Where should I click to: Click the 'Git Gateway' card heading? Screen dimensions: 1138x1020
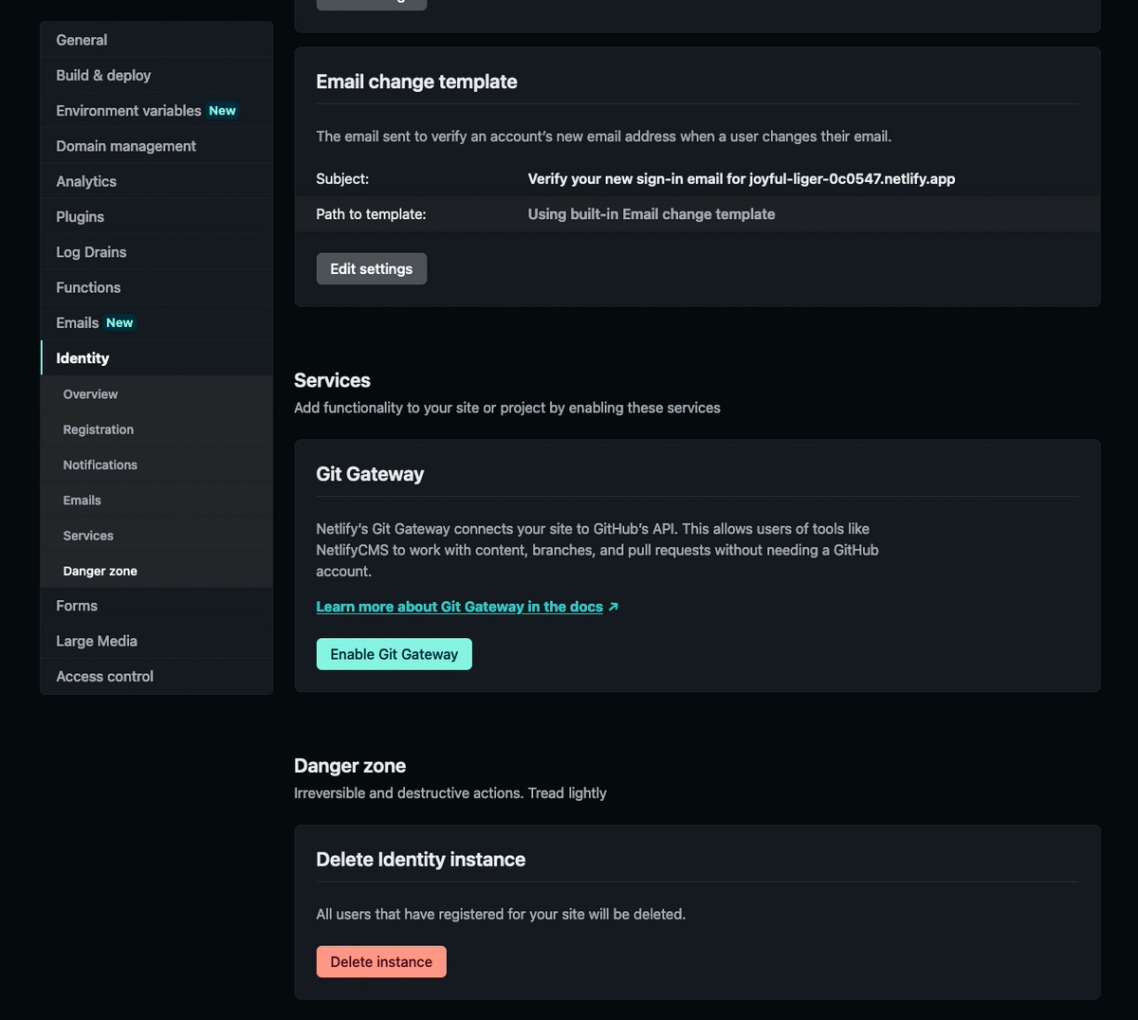370,474
